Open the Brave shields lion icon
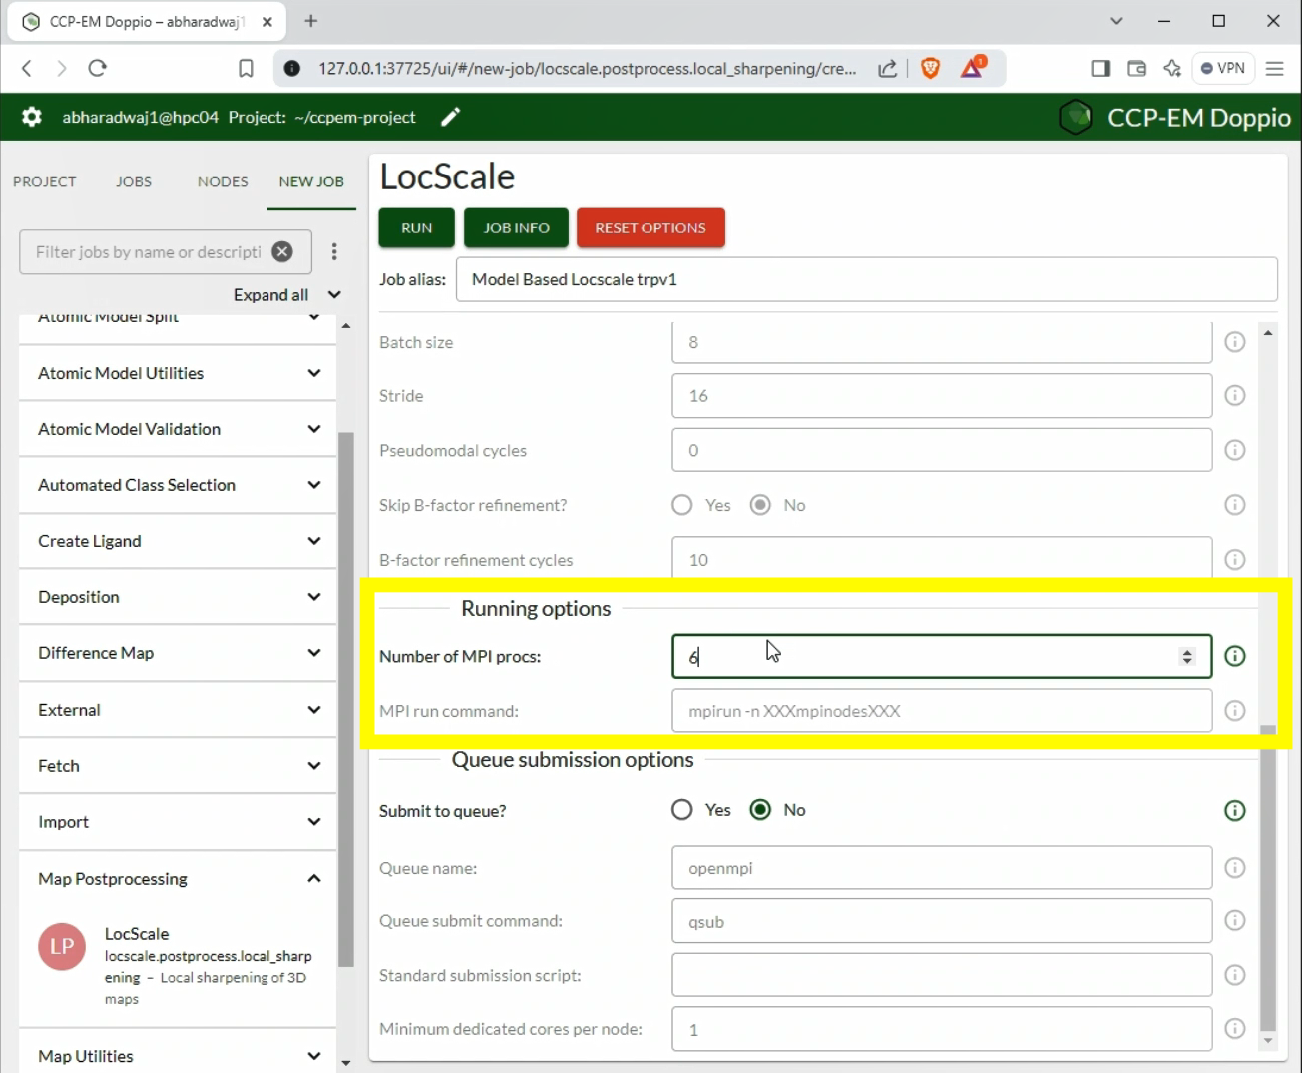 (930, 68)
